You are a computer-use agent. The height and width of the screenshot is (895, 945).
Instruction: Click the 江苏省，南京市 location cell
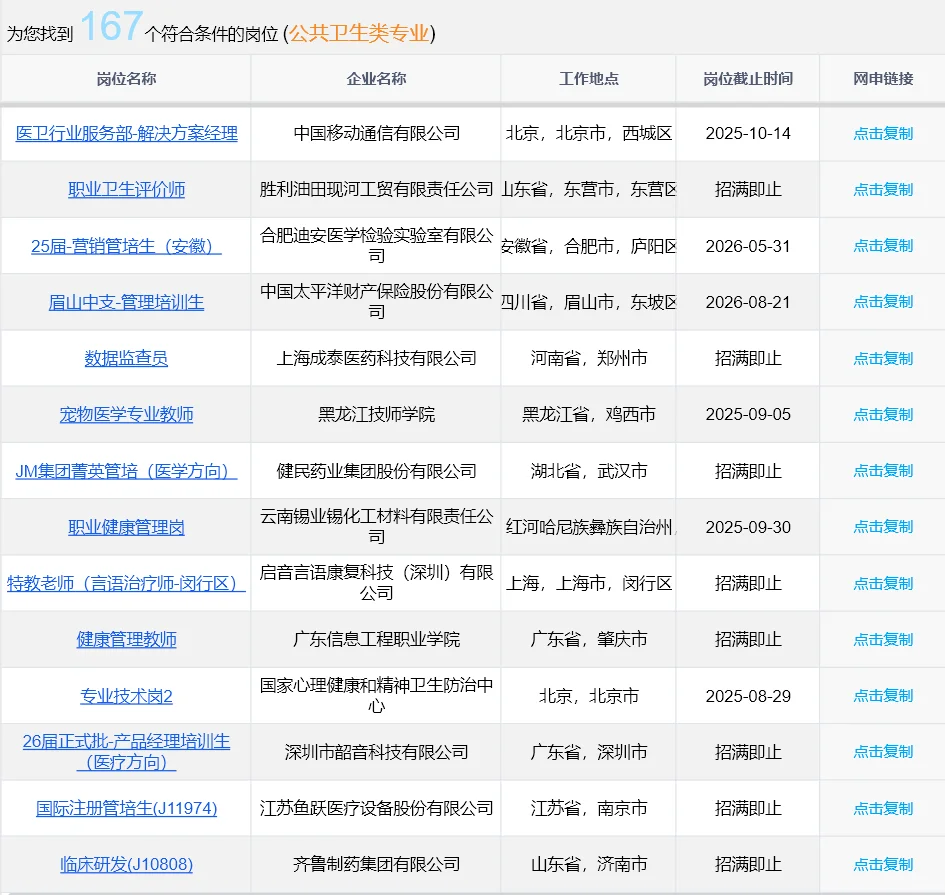point(589,808)
